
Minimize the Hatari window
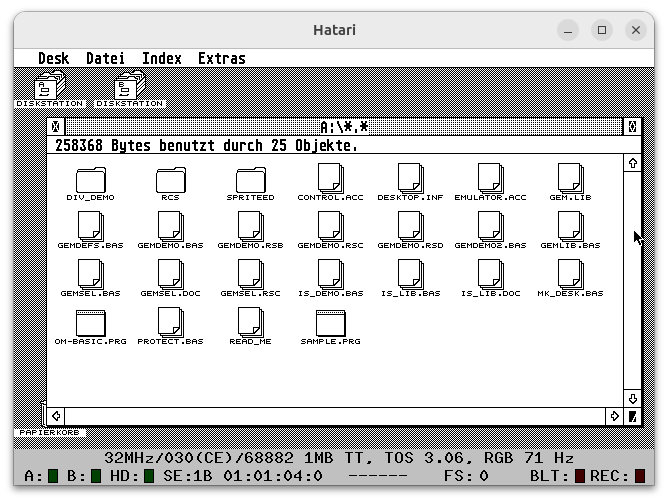tap(568, 30)
